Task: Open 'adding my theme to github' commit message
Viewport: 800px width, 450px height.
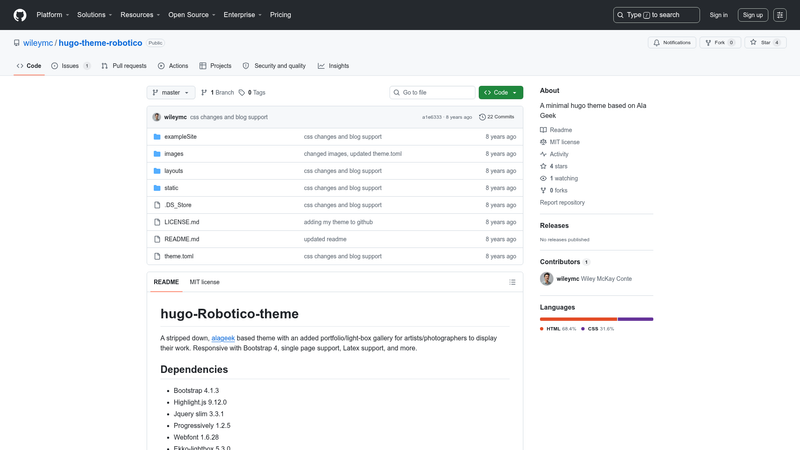Action: [338, 222]
